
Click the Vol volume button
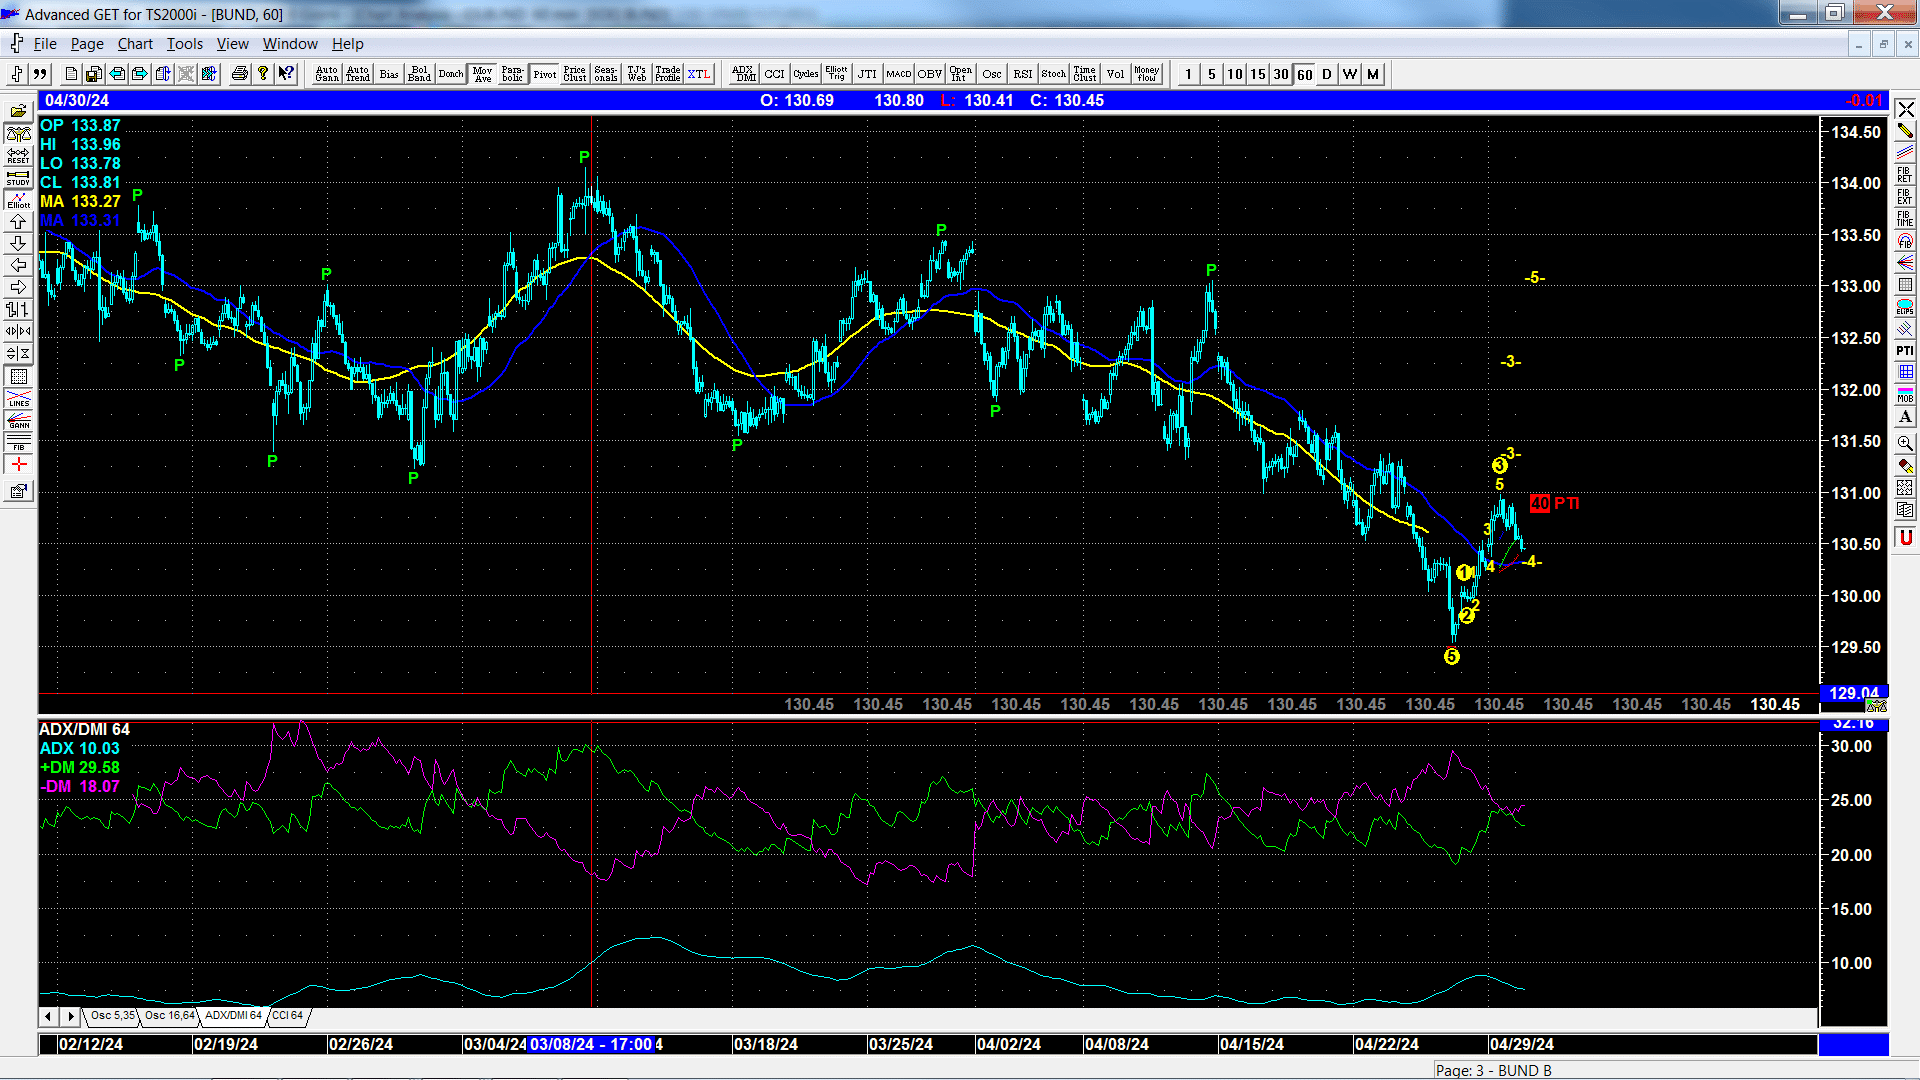tap(1116, 74)
